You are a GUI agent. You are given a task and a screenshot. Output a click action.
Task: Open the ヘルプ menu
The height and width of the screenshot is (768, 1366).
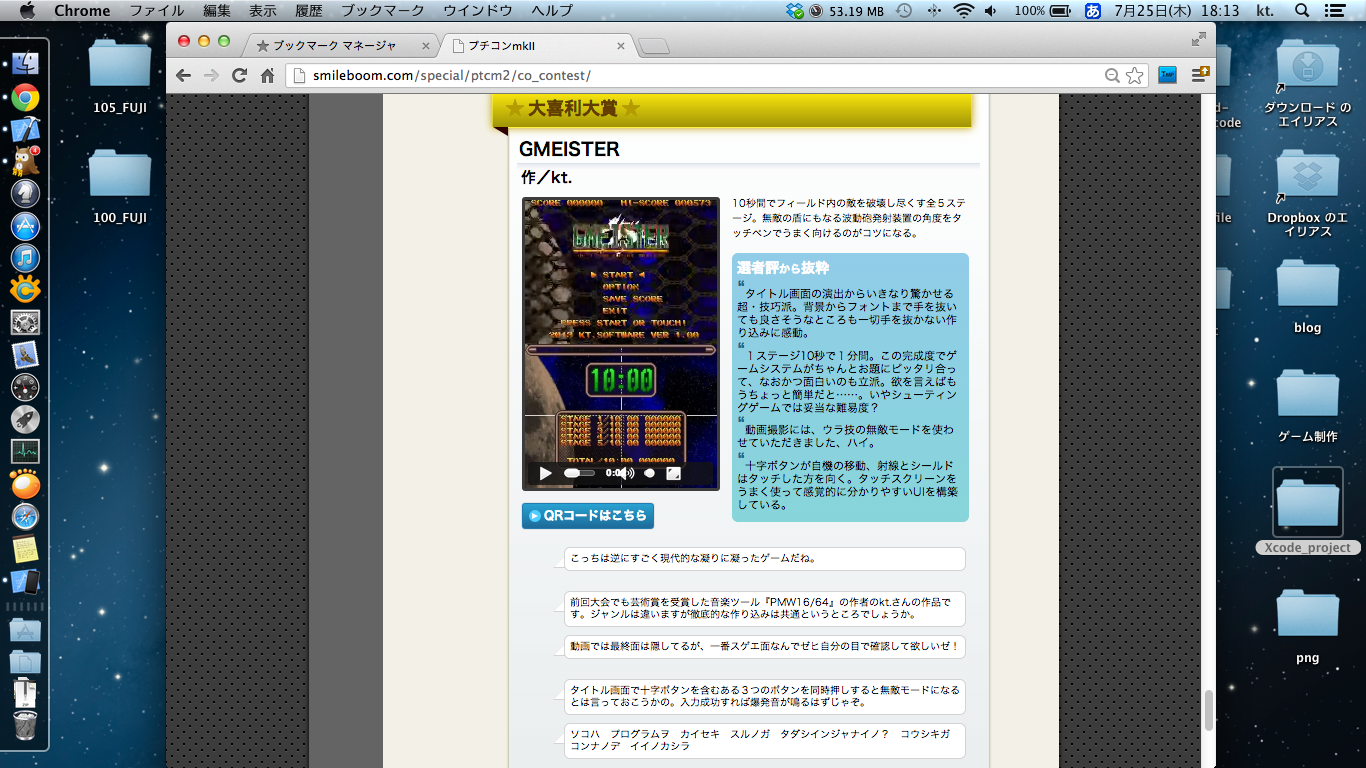552,11
